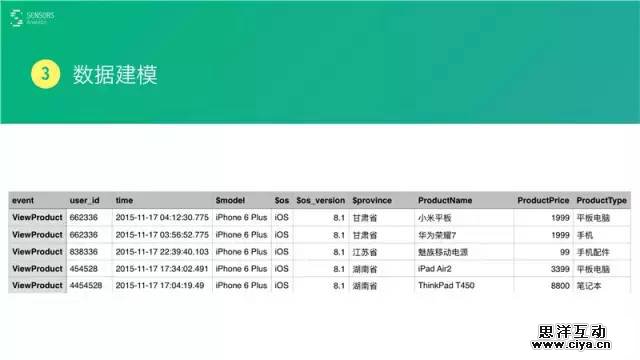Select iPhone 6 Plus in the 魅族移动电源 row

click(x=241, y=252)
